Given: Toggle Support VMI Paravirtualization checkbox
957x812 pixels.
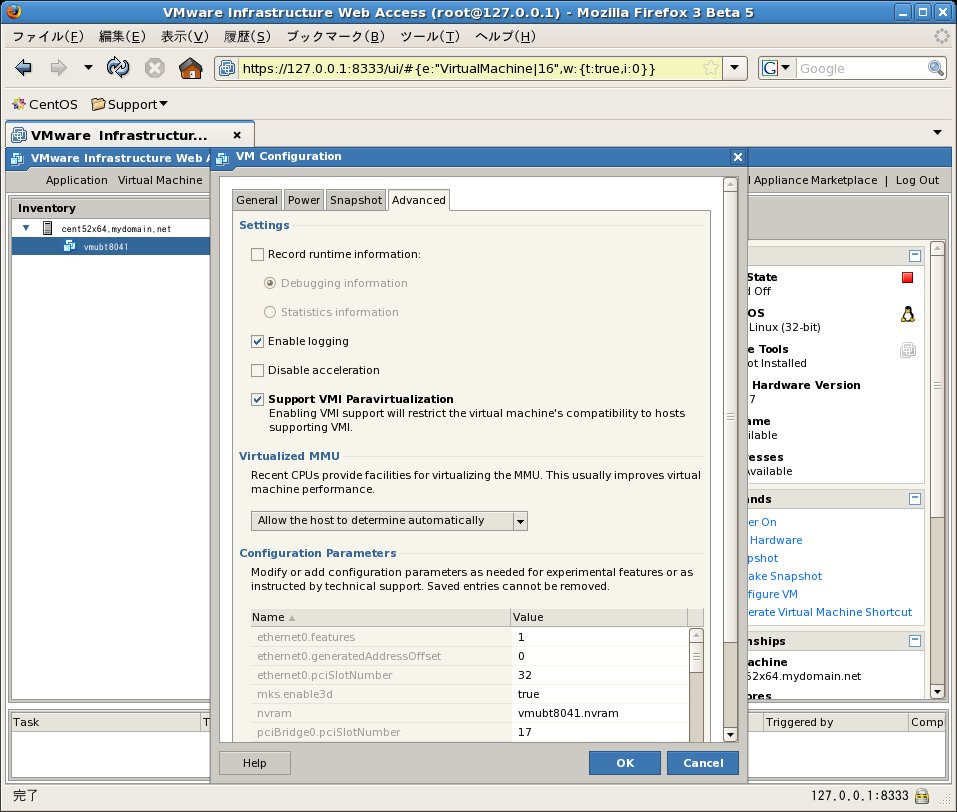Looking at the screenshot, I should [258, 399].
